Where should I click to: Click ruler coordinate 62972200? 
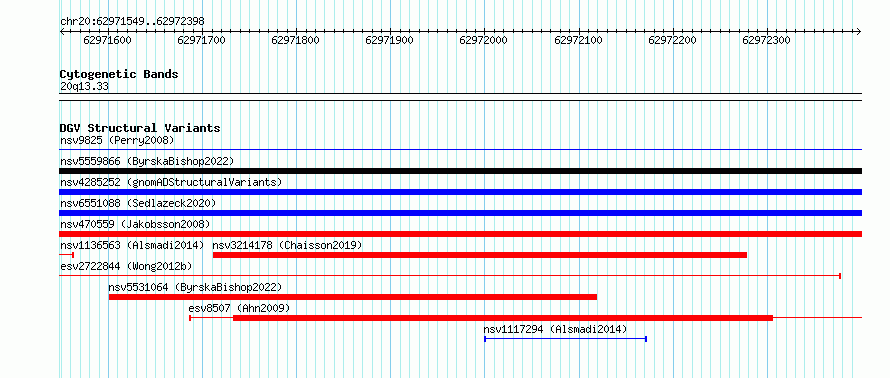pyautogui.click(x=672, y=41)
